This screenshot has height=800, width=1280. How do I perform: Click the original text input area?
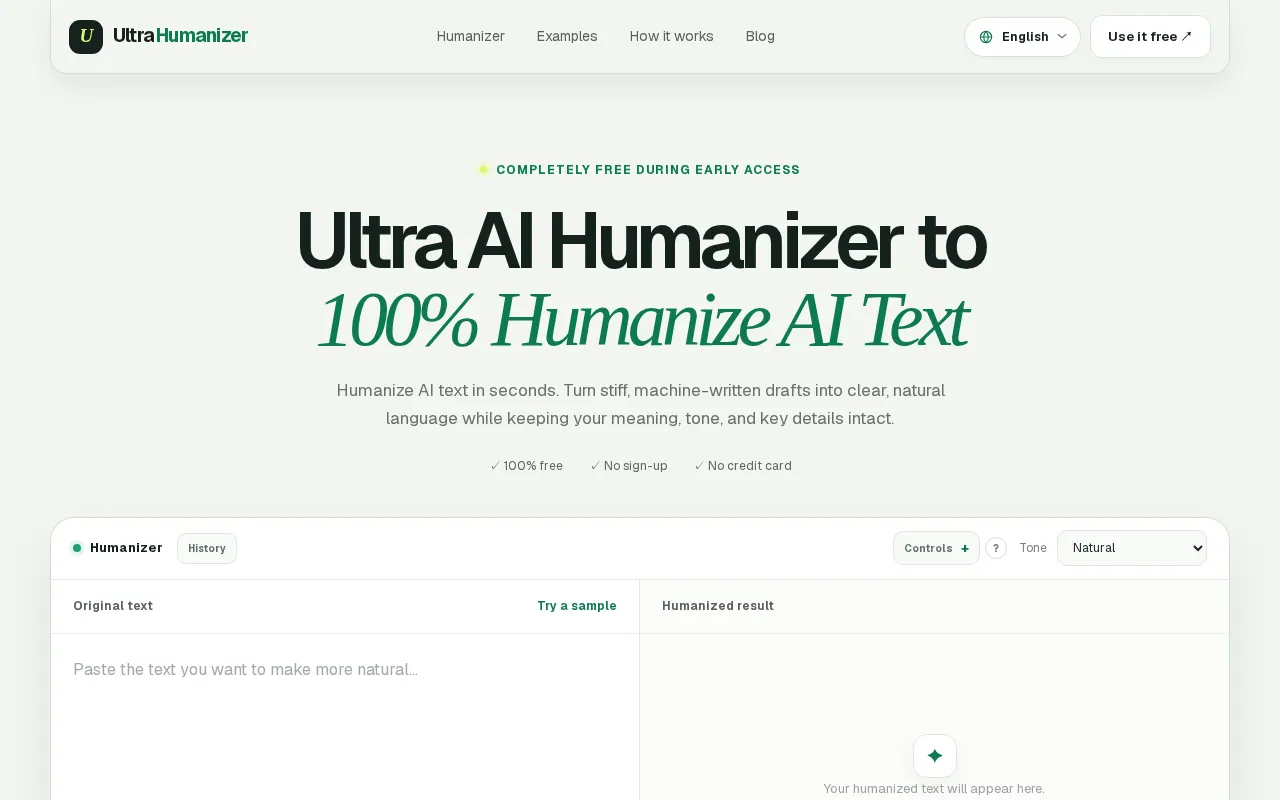point(345,717)
